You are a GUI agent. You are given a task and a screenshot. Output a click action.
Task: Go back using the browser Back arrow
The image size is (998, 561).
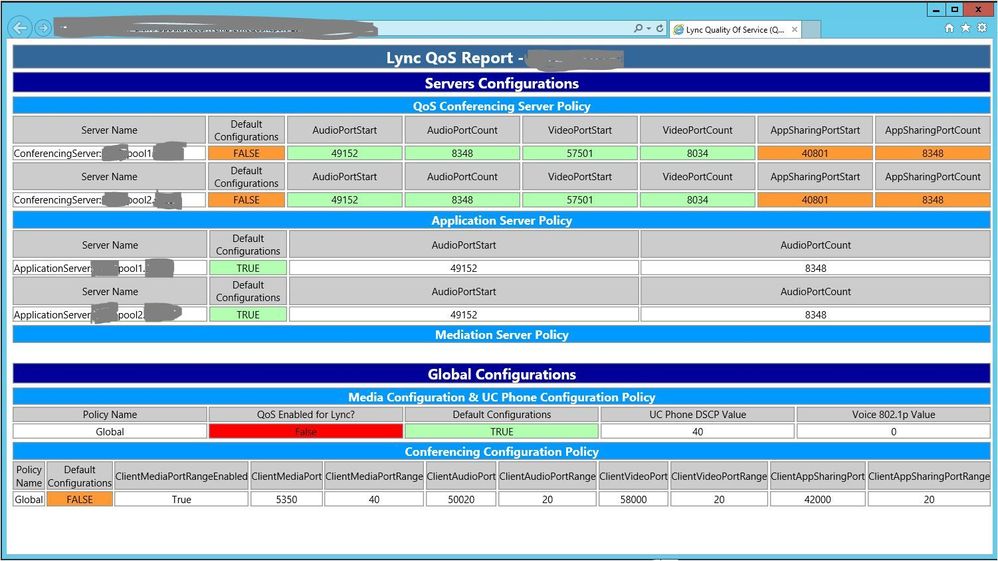20,28
